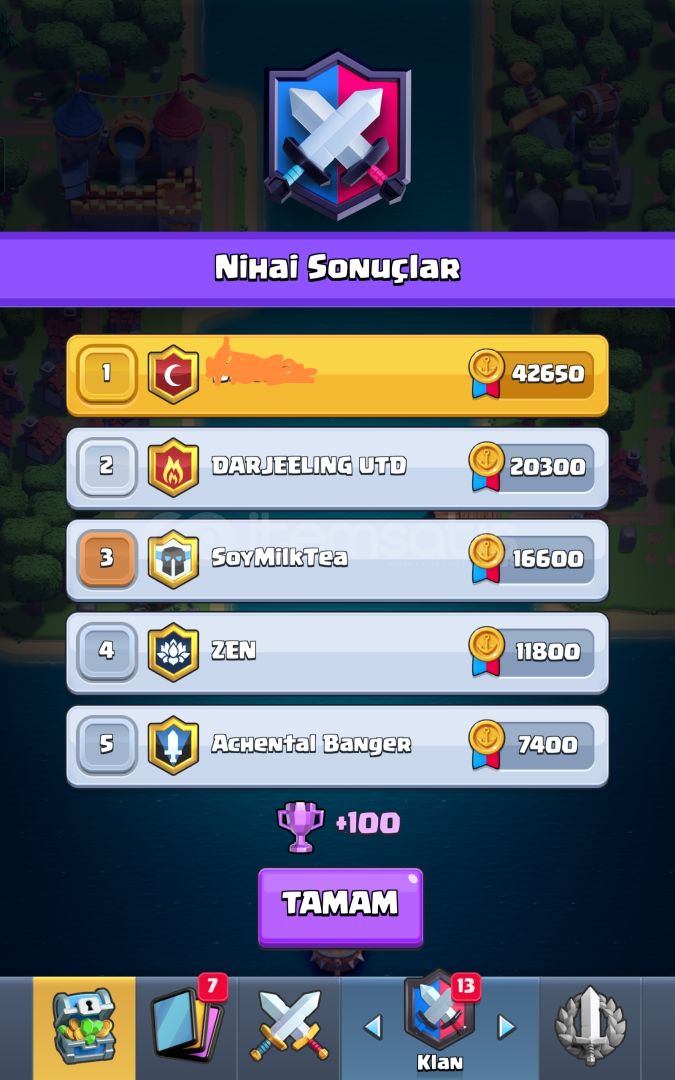The height and width of the screenshot is (1080, 675).
Task: Click the left arrow beside Klan
Action: click(373, 1027)
